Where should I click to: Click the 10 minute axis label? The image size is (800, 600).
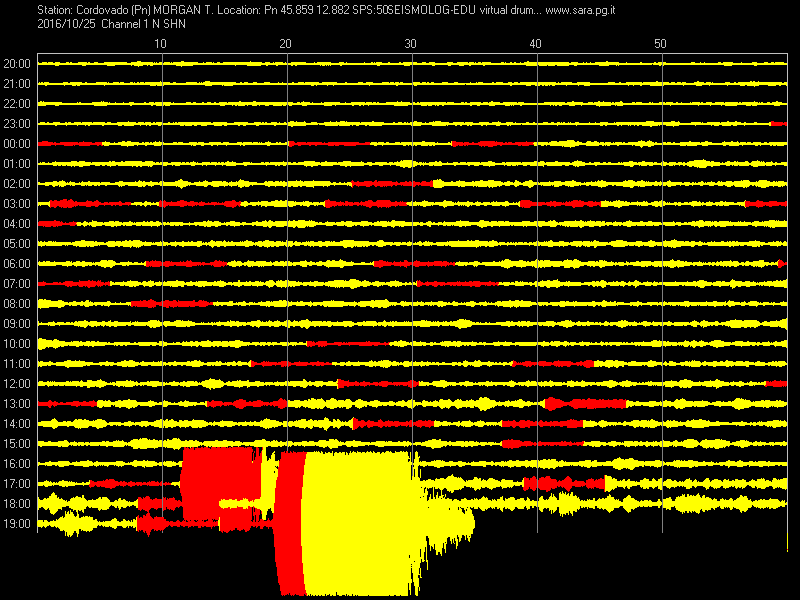[x=160, y=44]
